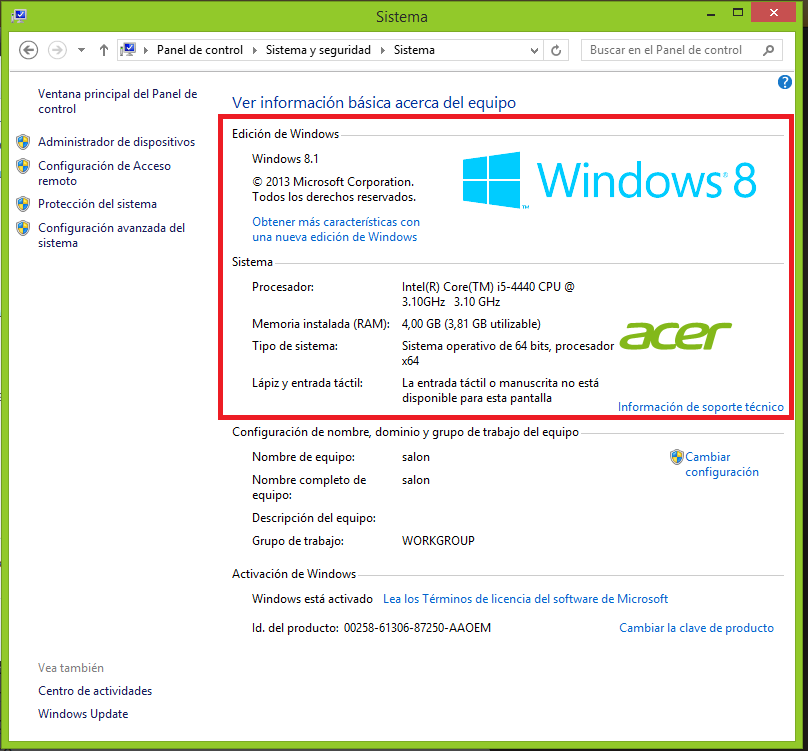Viewport: 808px width, 751px height.
Task: Open Ventana principal del Panel de control
Action: 117,101
